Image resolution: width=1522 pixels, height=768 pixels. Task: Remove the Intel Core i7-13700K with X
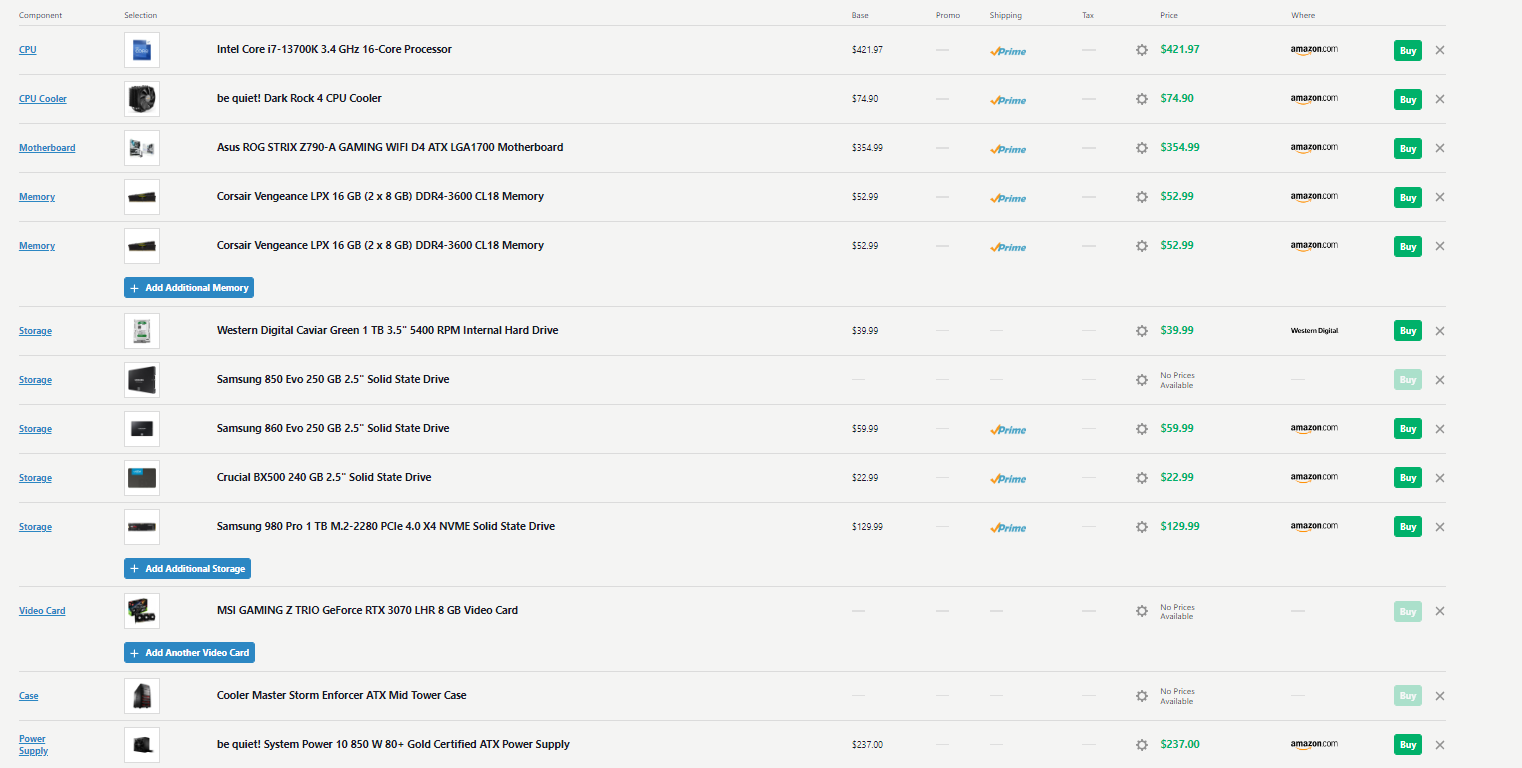[x=1440, y=50]
